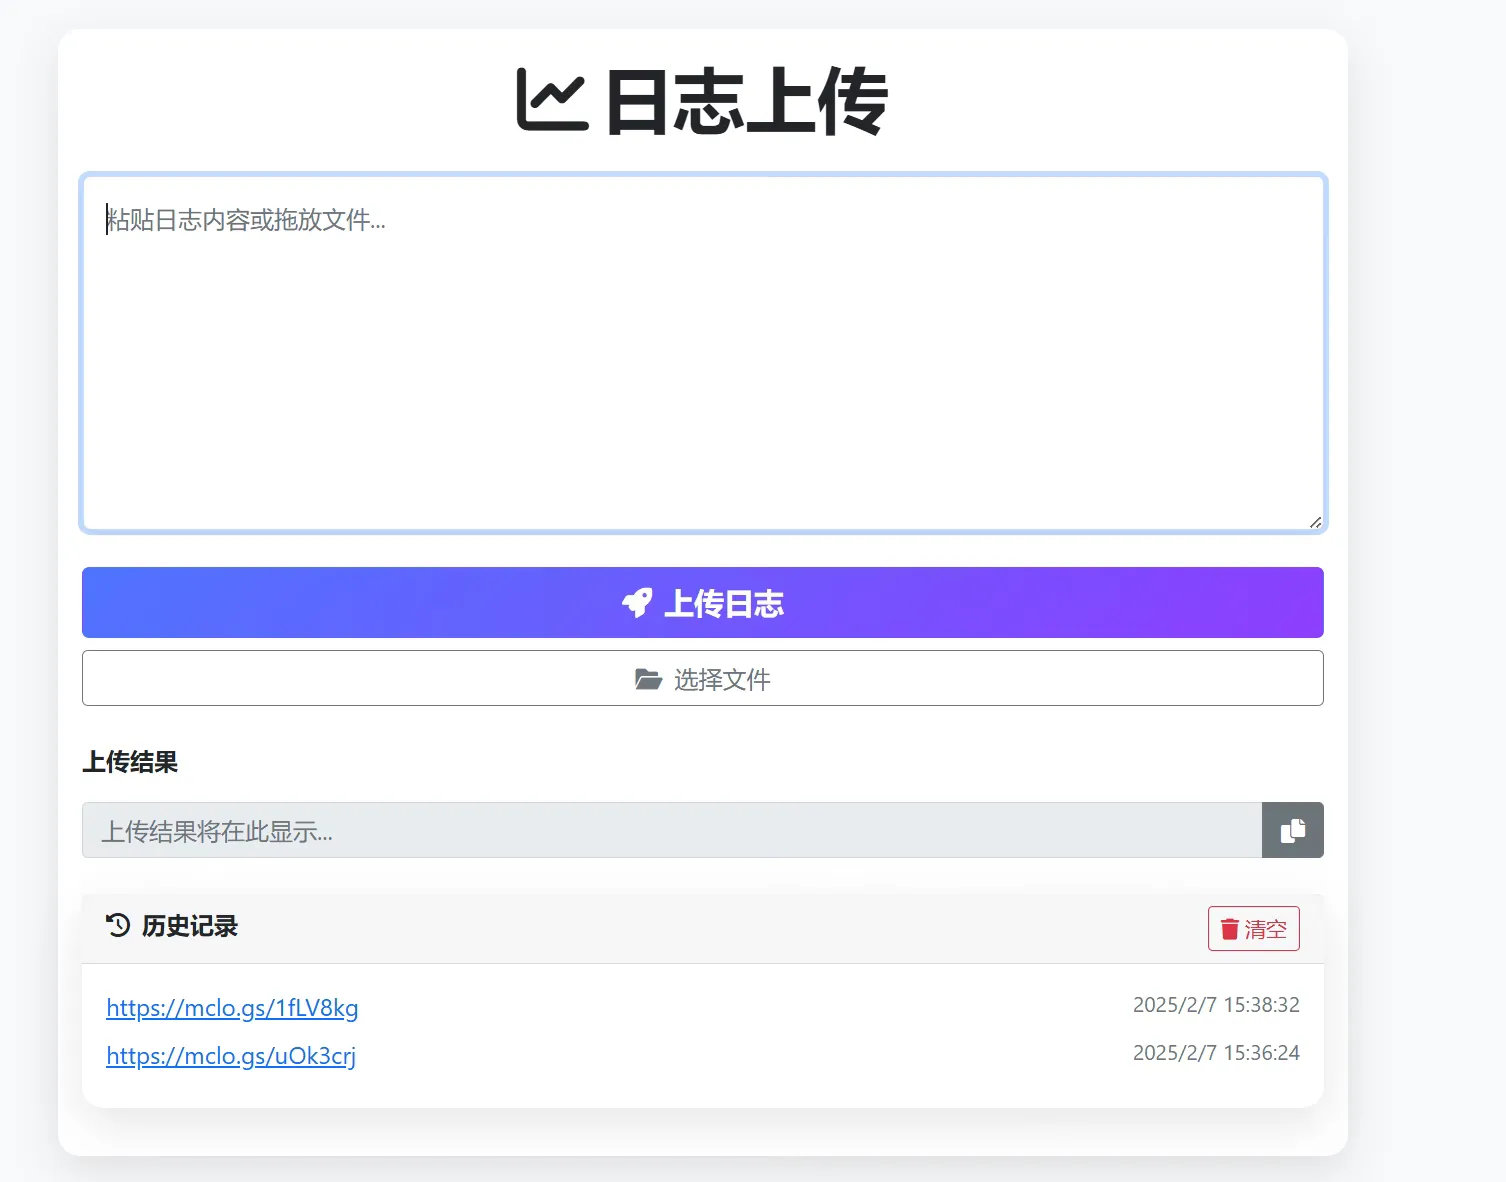Click the open folder icon

pos(648,680)
